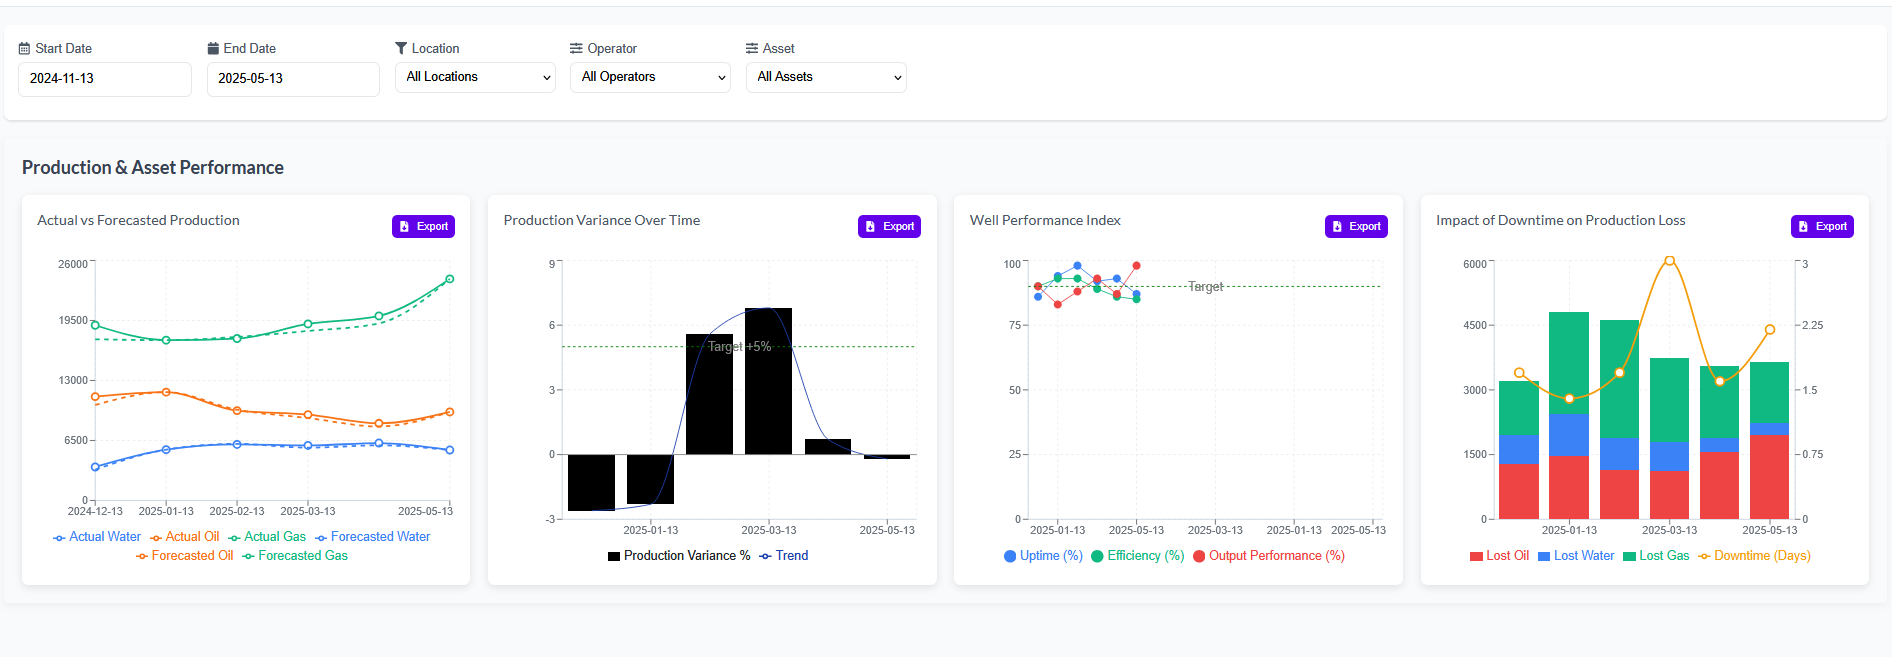This screenshot has width=1892, height=657.
Task: Click the Location filter funnel icon
Action: tap(401, 48)
